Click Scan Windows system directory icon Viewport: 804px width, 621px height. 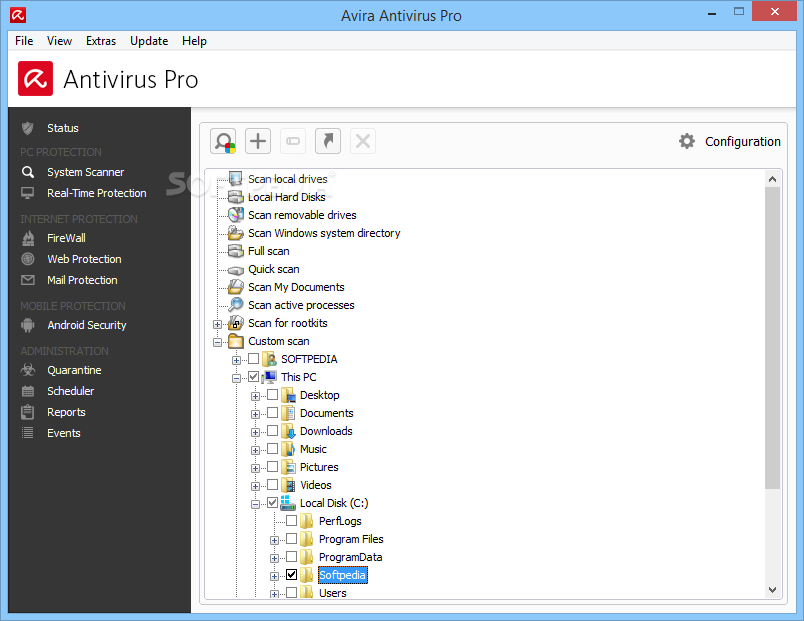tap(235, 233)
